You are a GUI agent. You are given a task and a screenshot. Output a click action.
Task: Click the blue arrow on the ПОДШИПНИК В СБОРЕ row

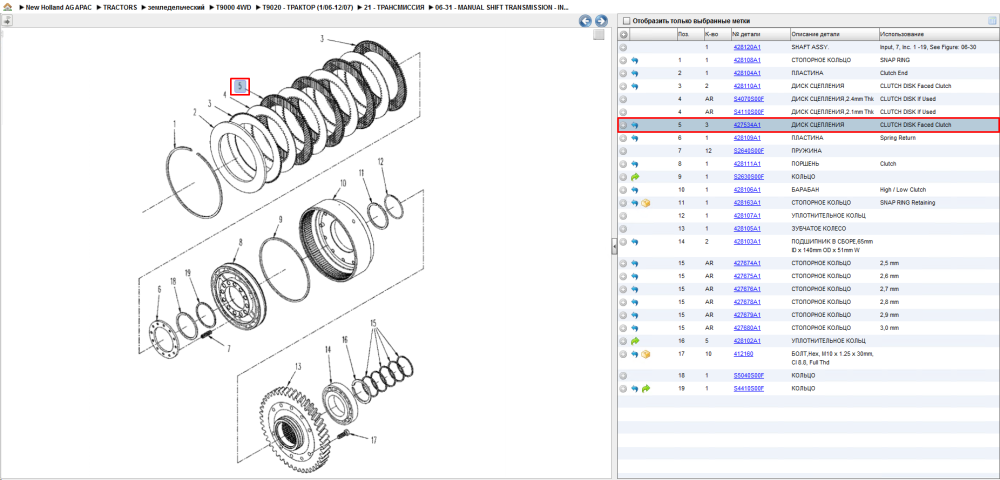pyautogui.click(x=635, y=242)
